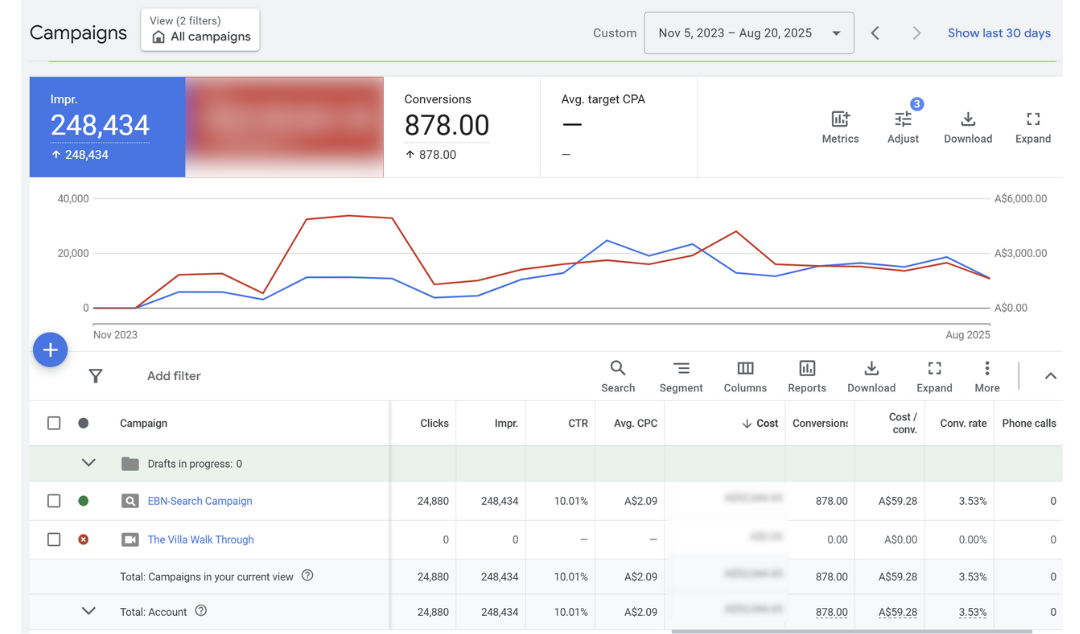Click the Adjust chart settings icon
The height and width of the screenshot is (634, 1080).
(902, 120)
